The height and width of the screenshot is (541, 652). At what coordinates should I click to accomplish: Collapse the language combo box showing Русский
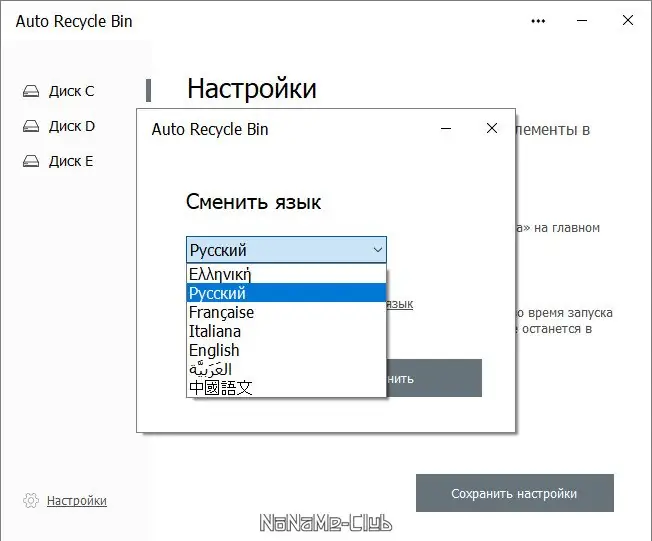pyautogui.click(x=286, y=250)
